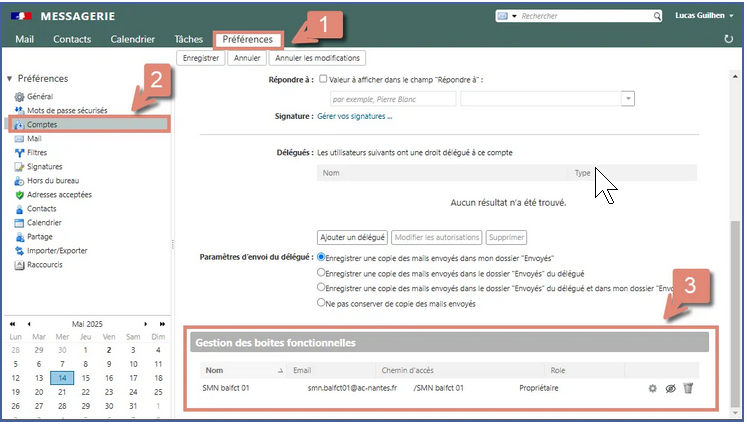Enable the 'Répondre à' checkbox
The width and height of the screenshot is (747, 425).
coord(323,79)
